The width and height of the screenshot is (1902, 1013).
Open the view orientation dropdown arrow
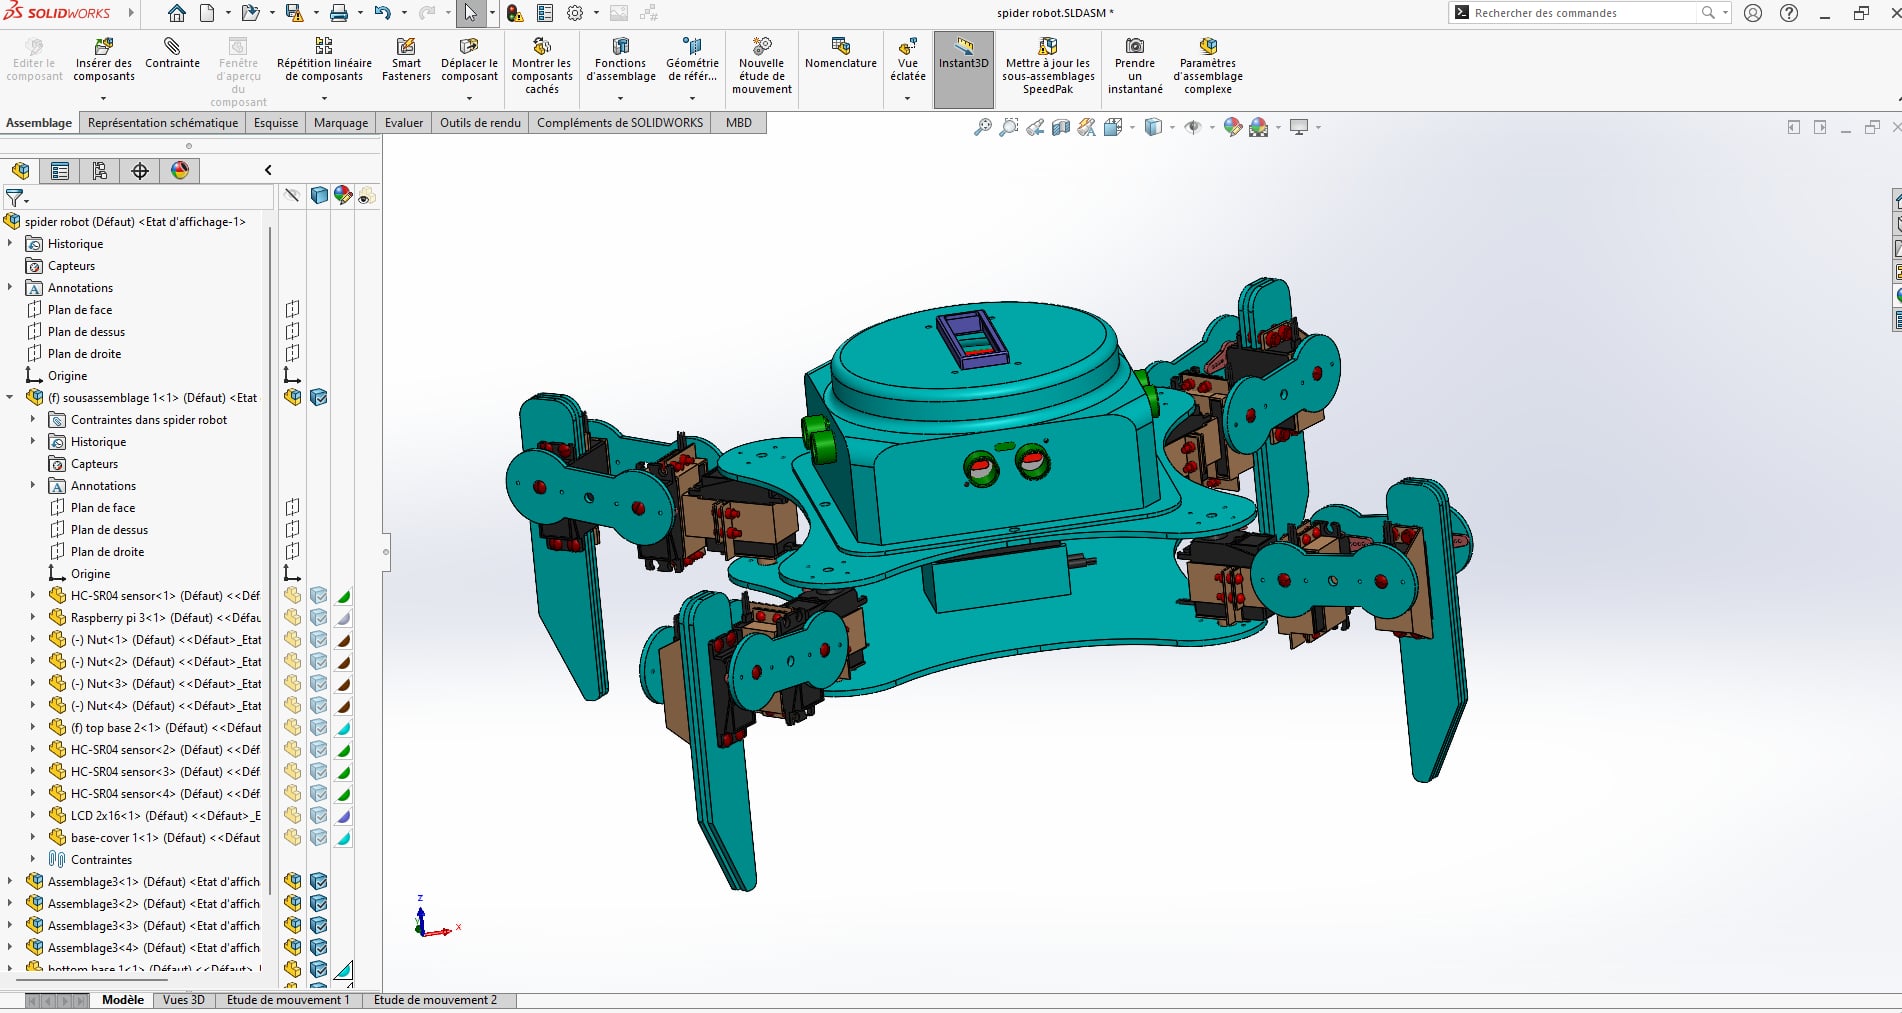tap(1132, 127)
